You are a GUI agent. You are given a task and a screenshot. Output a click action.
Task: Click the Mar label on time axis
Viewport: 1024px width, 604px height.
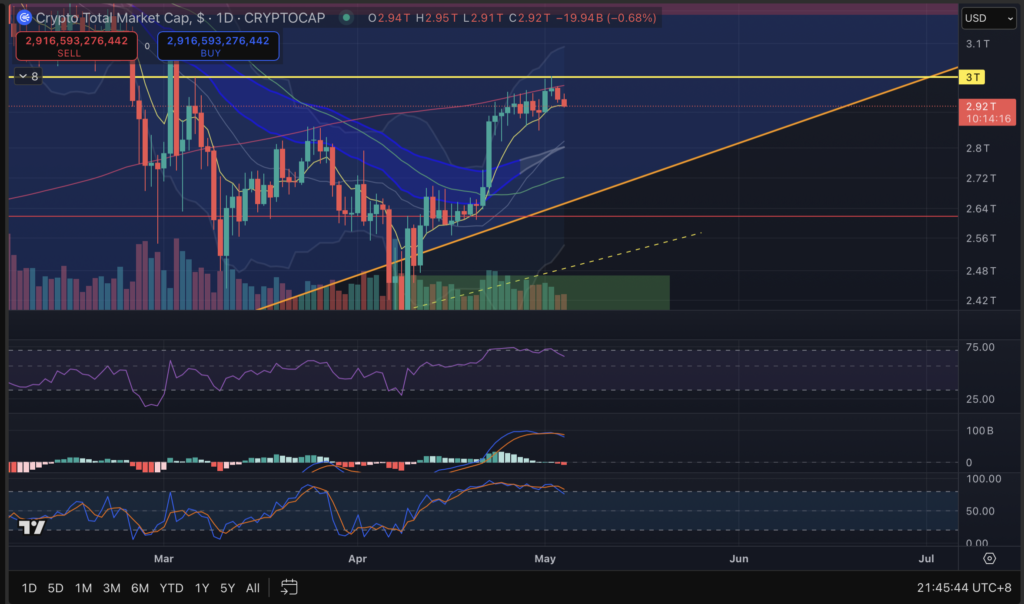[163, 559]
